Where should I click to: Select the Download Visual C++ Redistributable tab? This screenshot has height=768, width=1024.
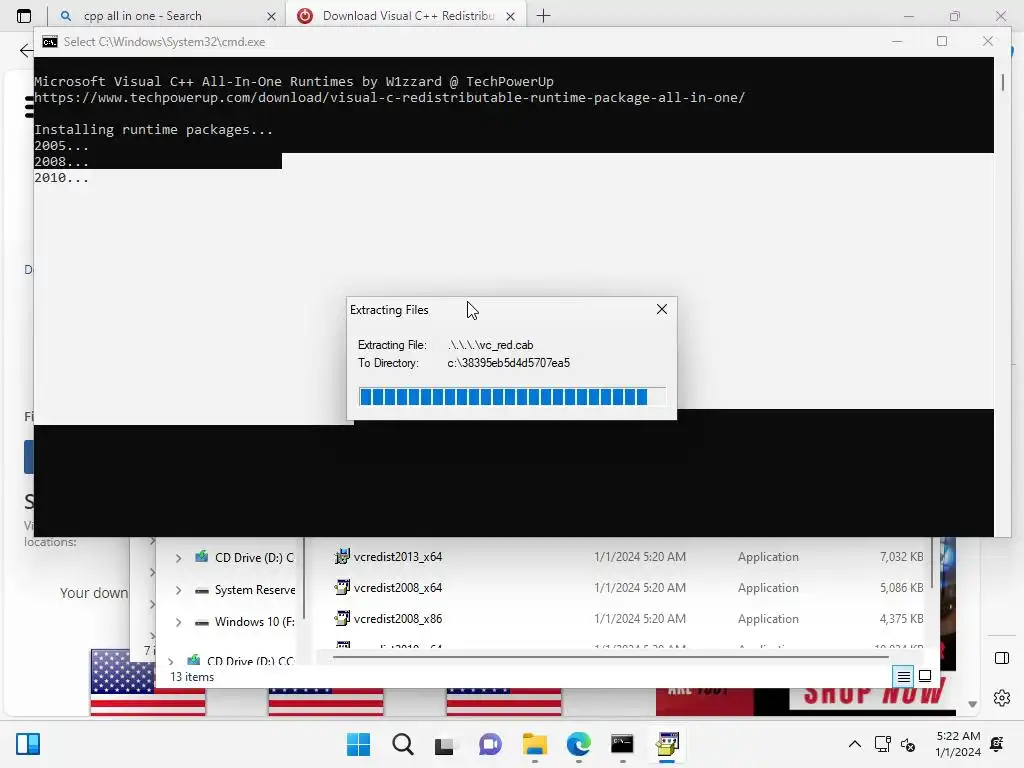point(408,16)
